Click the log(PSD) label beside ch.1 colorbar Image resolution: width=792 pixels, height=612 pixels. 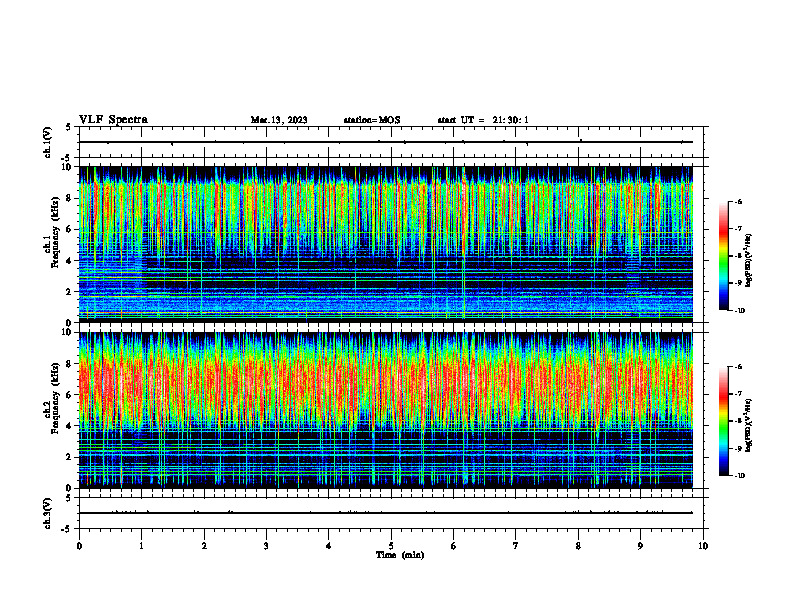coord(749,260)
